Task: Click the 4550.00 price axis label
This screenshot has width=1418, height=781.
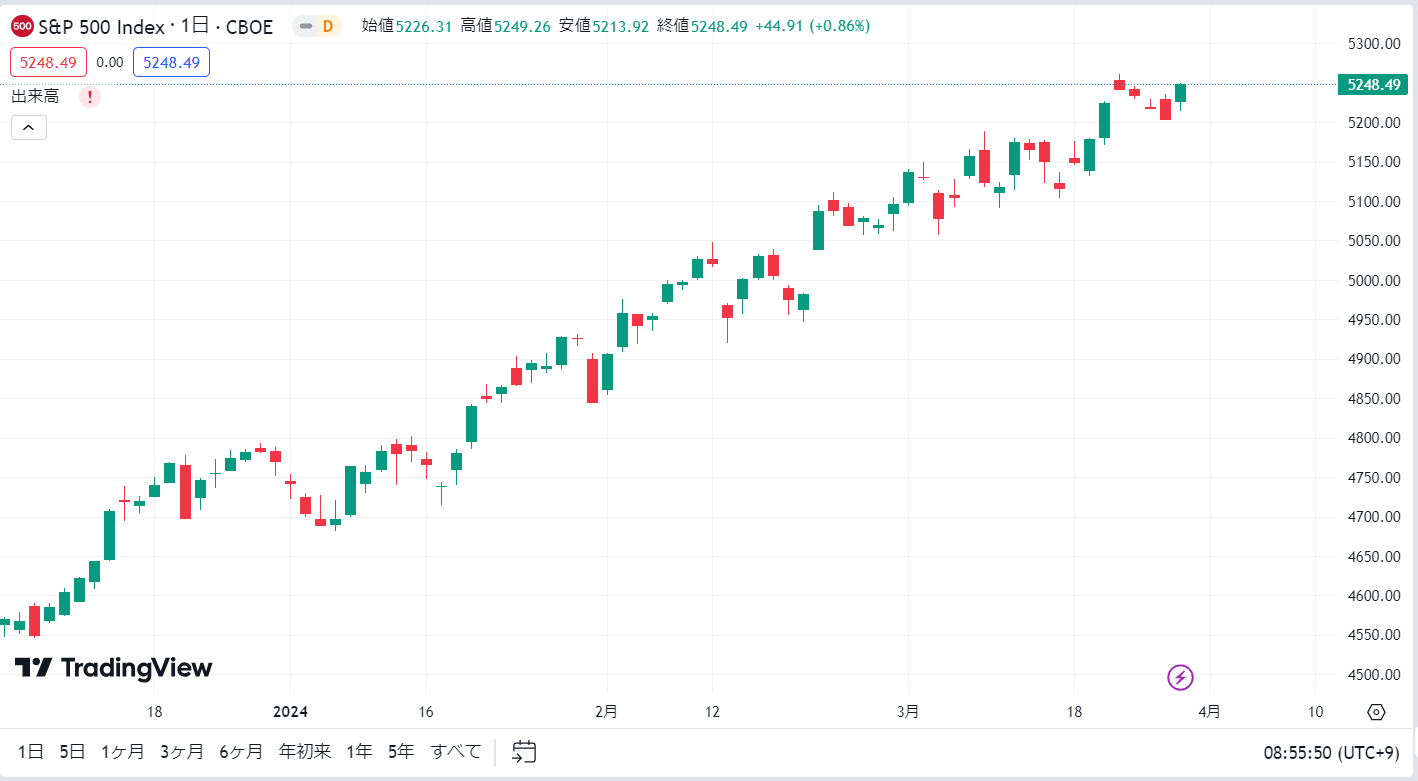Action: click(1372, 635)
